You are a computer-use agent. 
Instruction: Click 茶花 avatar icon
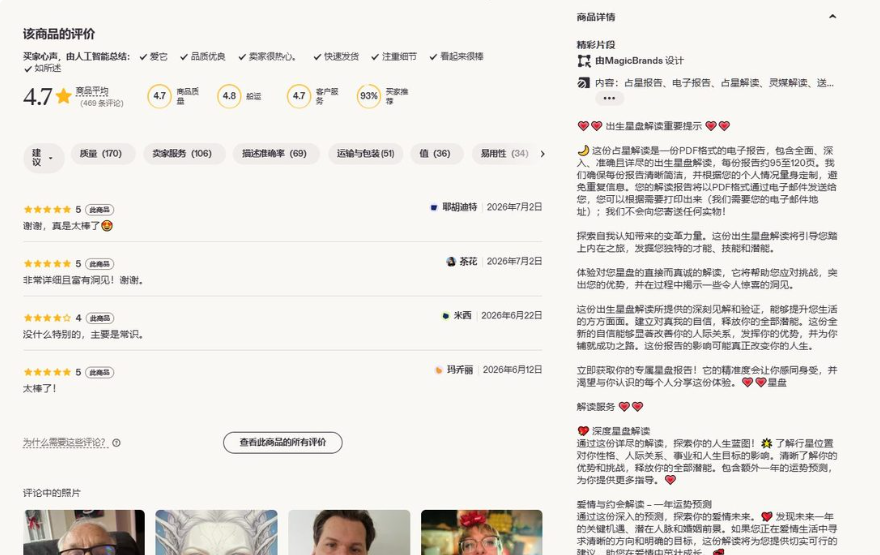(x=451, y=262)
